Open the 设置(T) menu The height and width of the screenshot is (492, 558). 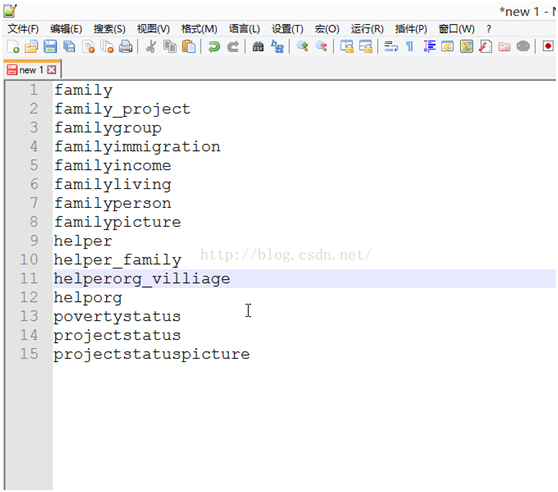(288, 29)
